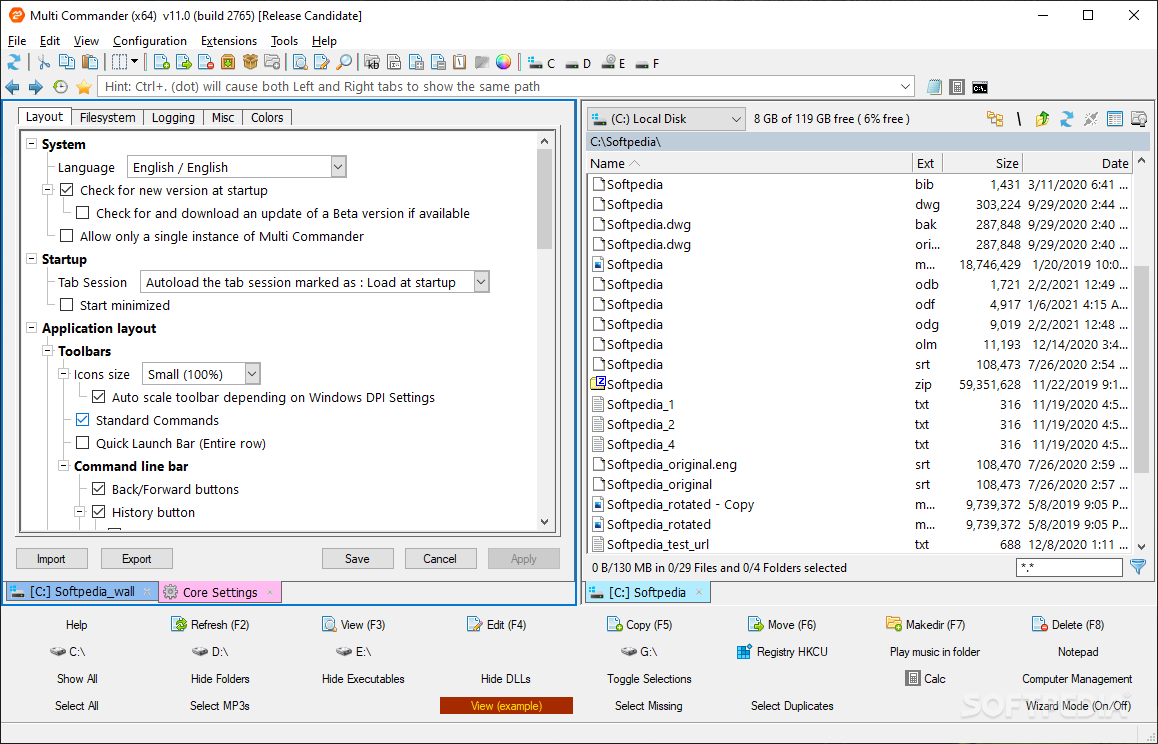This screenshot has width=1158, height=744.
Task: Toggle Back/Forward buttons checkbox
Action: click(98, 488)
